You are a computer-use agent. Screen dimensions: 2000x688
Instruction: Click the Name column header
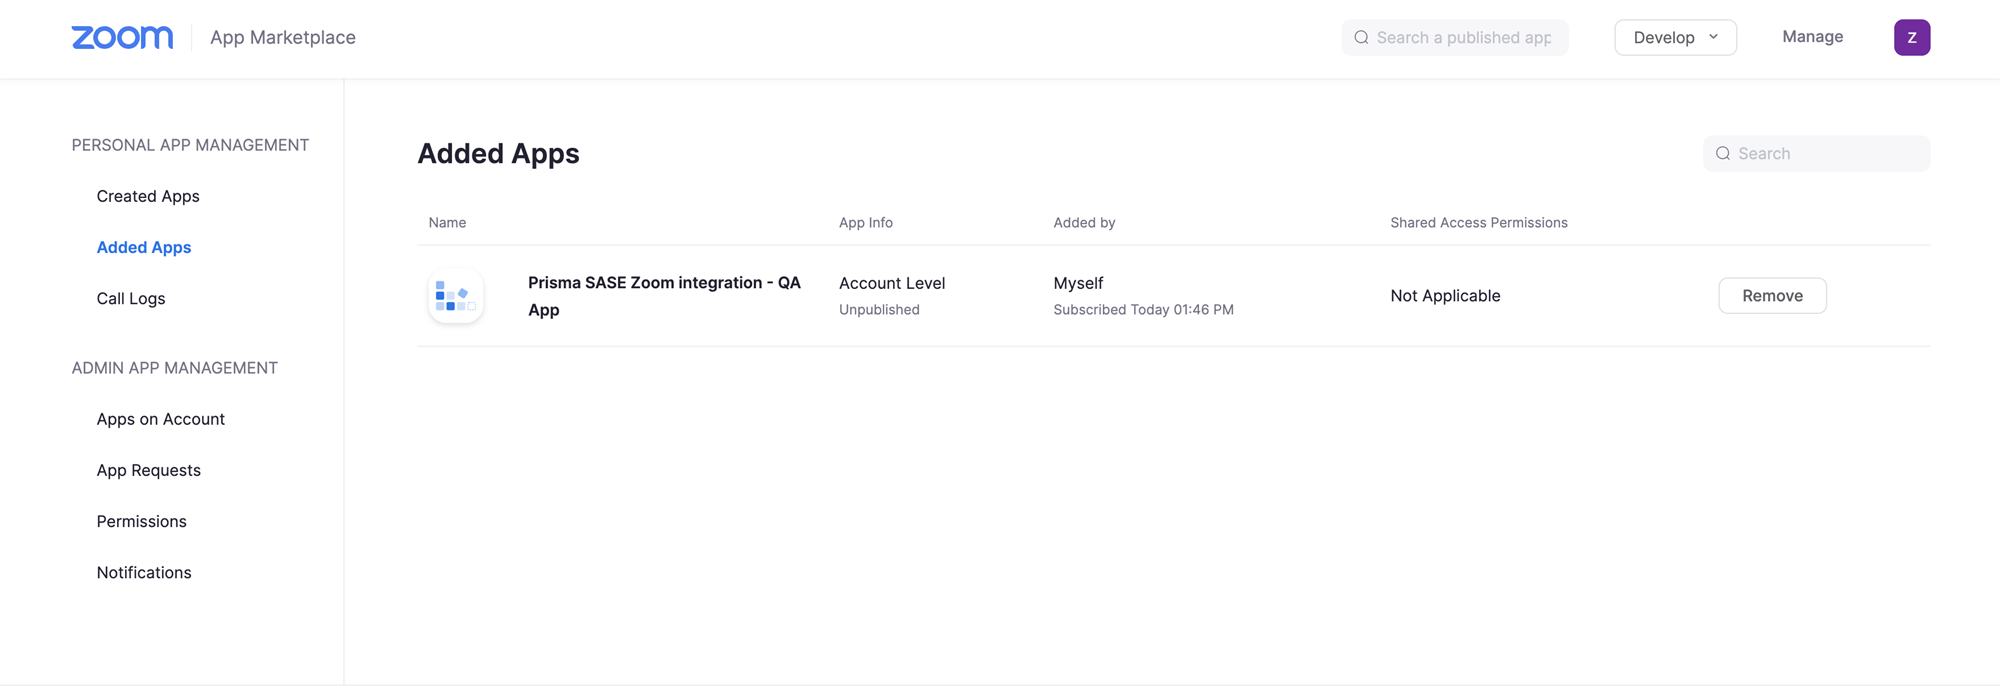pos(447,222)
